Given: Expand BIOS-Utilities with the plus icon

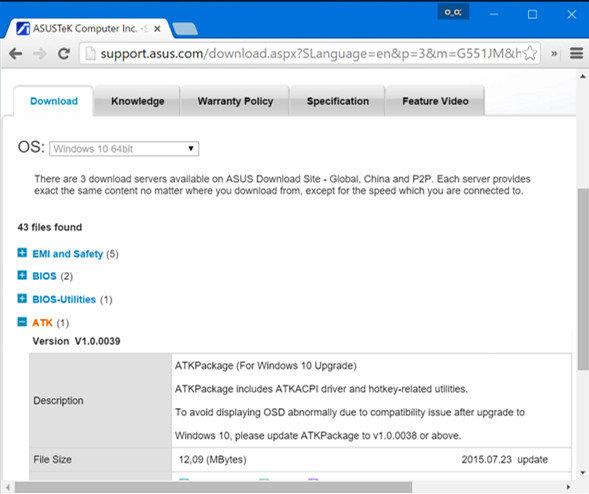Looking at the screenshot, I should [22, 299].
